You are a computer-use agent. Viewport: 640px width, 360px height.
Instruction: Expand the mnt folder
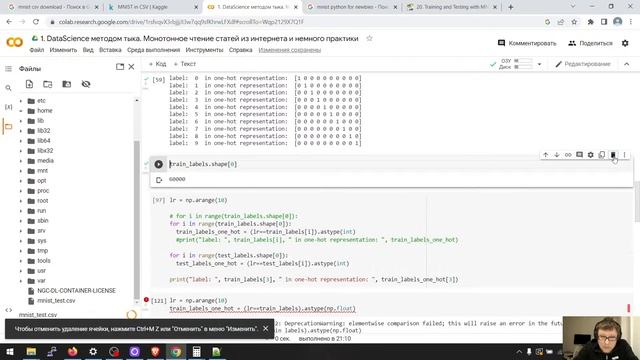click(21, 171)
